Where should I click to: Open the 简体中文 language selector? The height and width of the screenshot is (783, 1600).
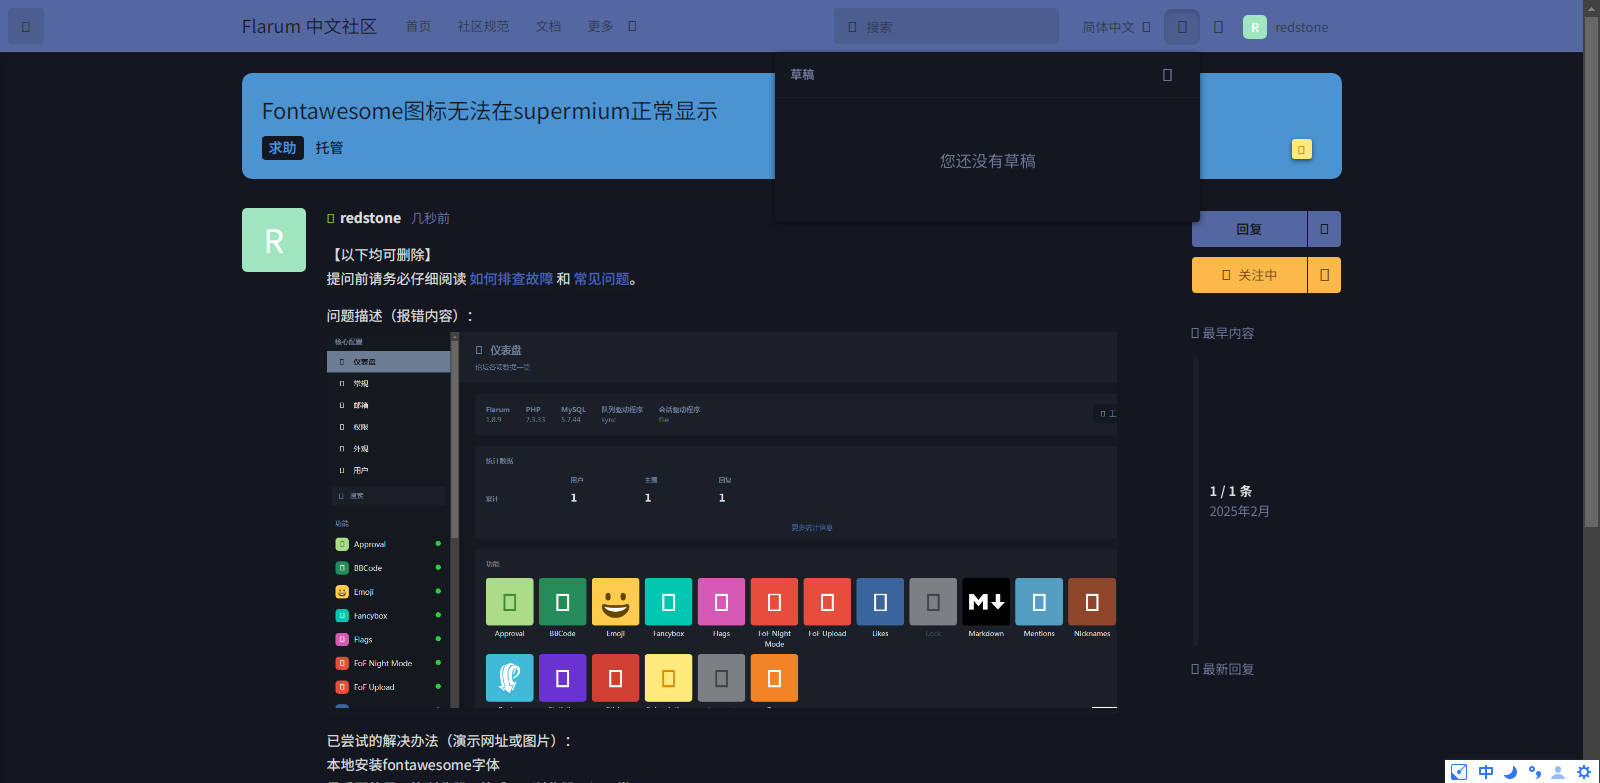1116,27
